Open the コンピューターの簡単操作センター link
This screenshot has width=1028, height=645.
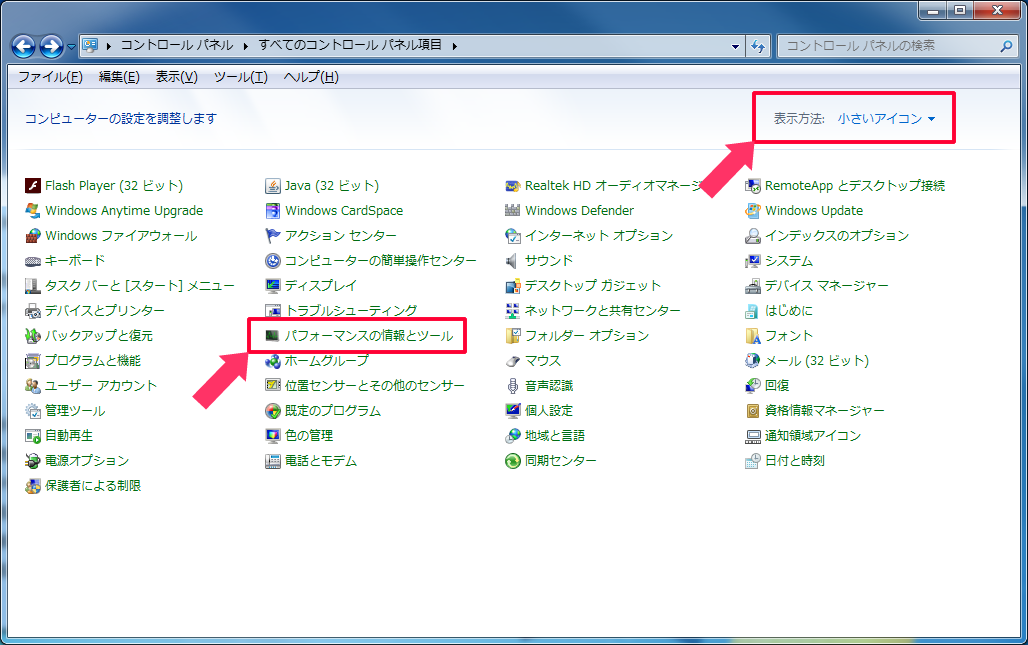[381, 261]
